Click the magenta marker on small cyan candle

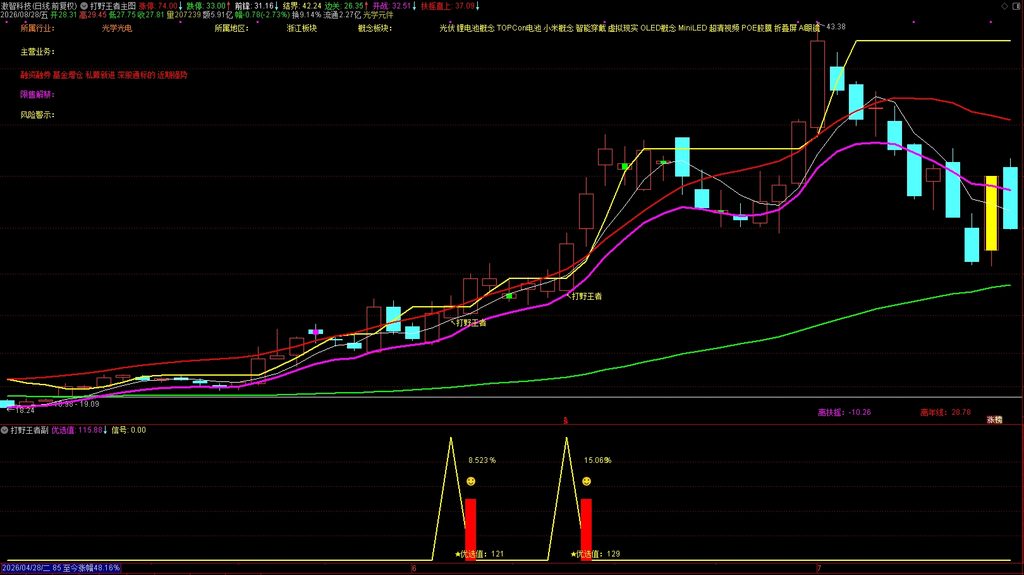tap(316, 332)
